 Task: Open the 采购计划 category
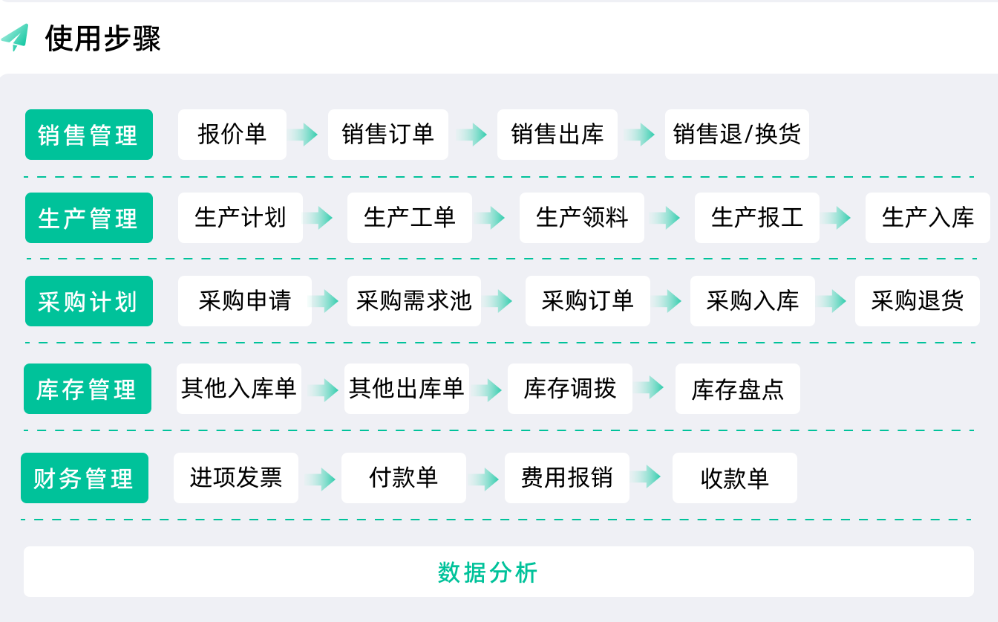(89, 301)
